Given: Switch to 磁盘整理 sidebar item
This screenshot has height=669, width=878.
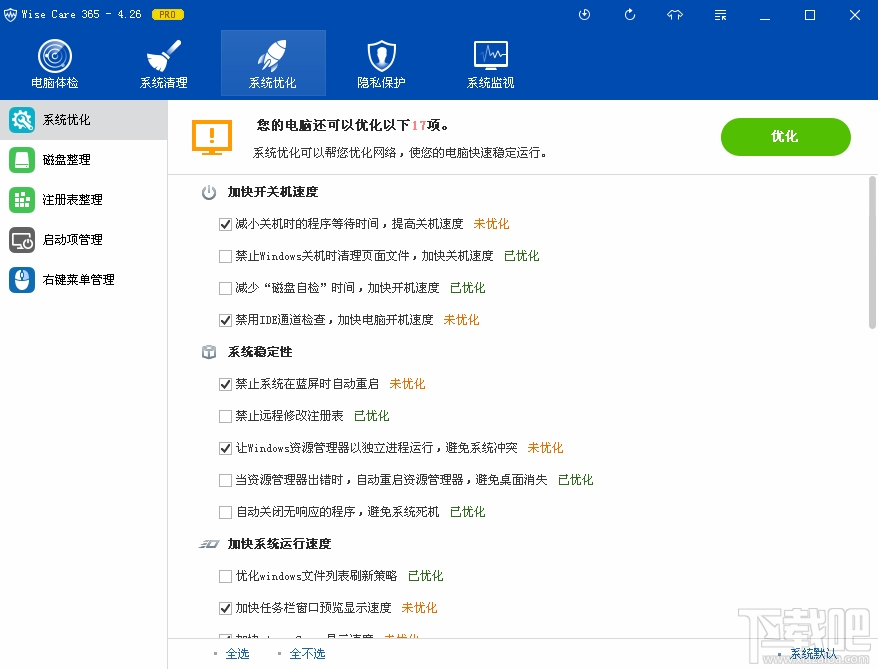Looking at the screenshot, I should click(x=83, y=160).
